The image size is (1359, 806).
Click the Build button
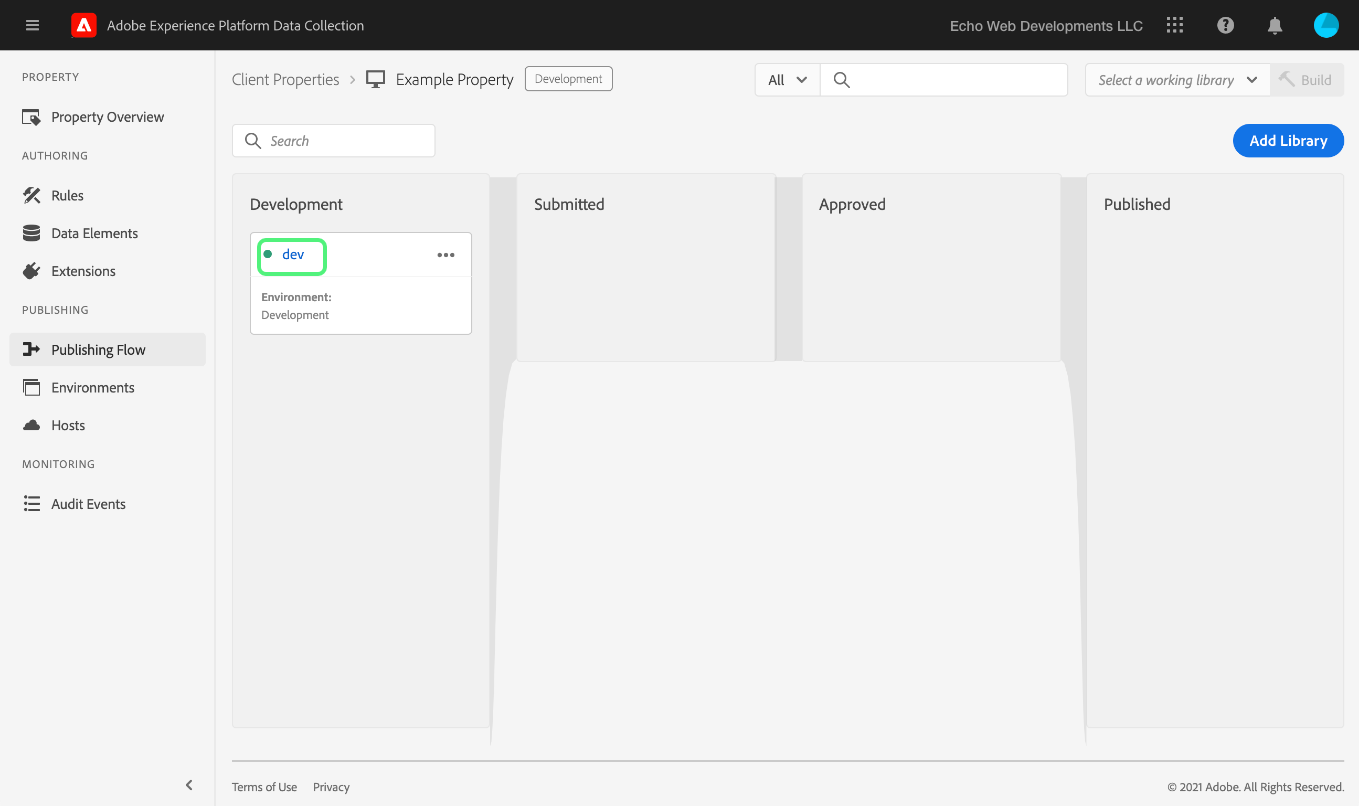point(1307,80)
